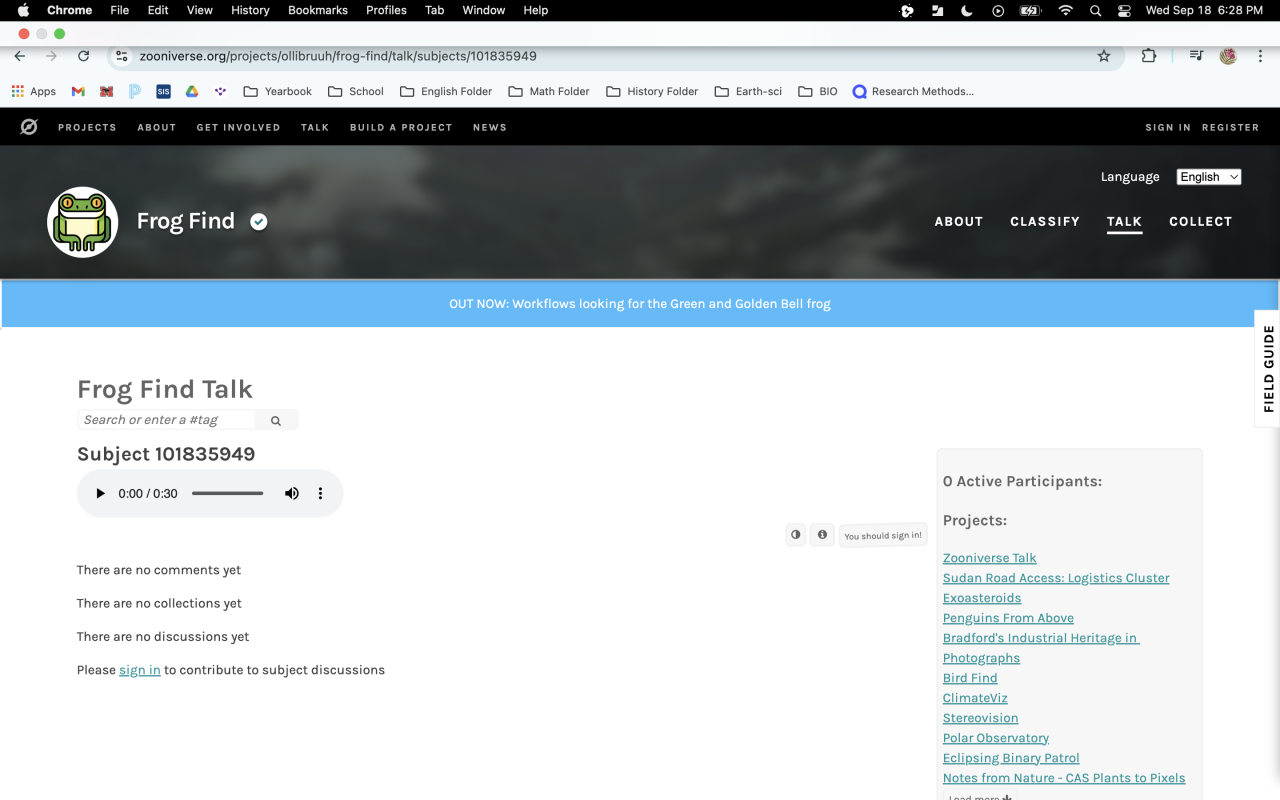Open the Stereovision link
This screenshot has width=1280, height=800.
click(x=981, y=718)
